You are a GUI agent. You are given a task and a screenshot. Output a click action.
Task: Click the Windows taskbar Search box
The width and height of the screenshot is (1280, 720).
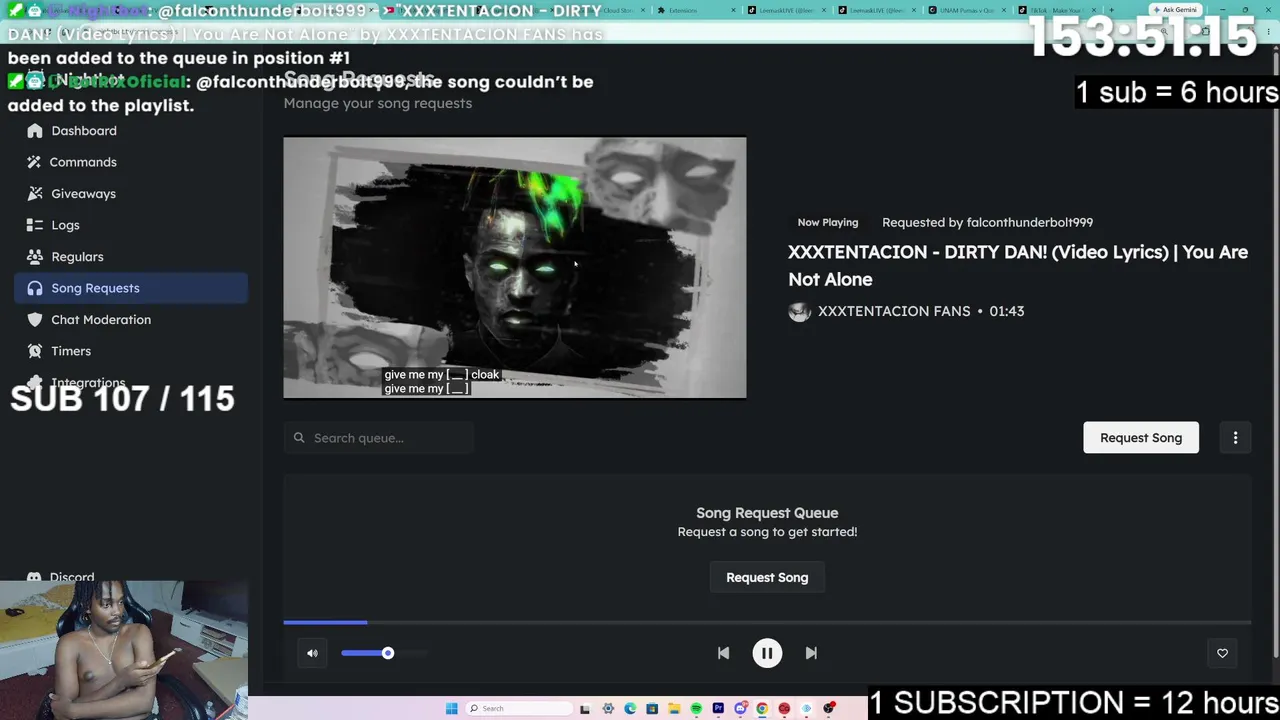tap(517, 708)
